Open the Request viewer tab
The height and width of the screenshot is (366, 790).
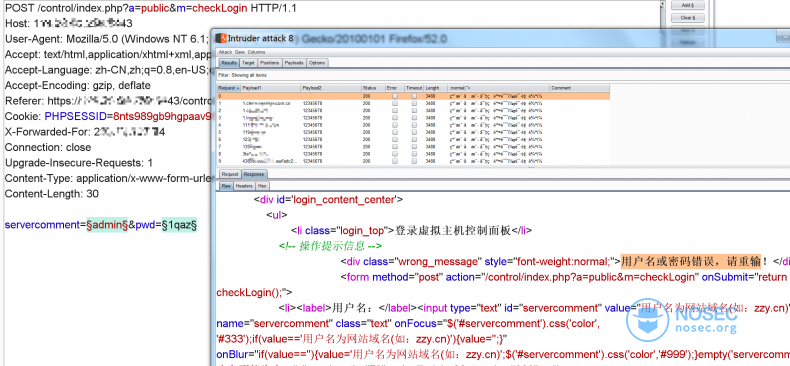230,174
